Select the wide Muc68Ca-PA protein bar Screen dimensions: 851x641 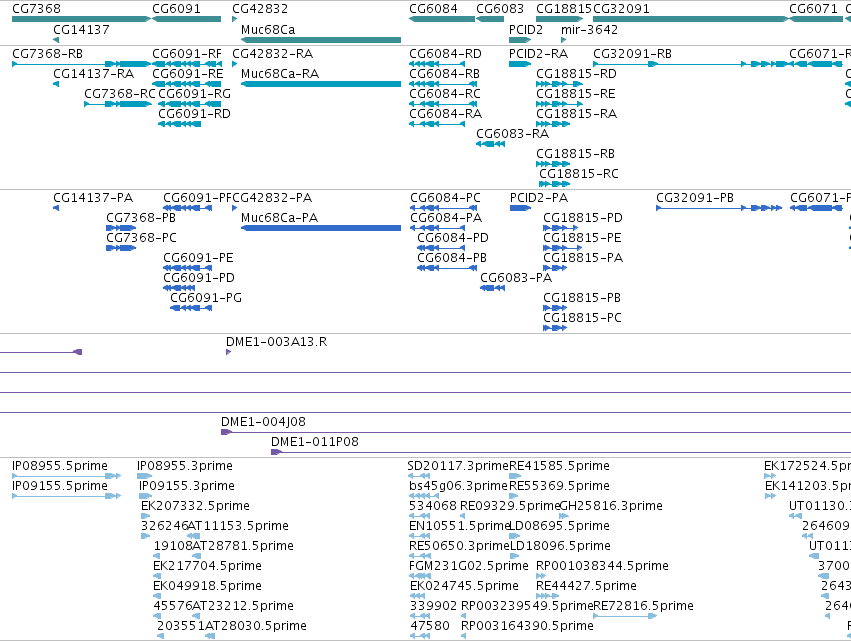click(x=321, y=228)
